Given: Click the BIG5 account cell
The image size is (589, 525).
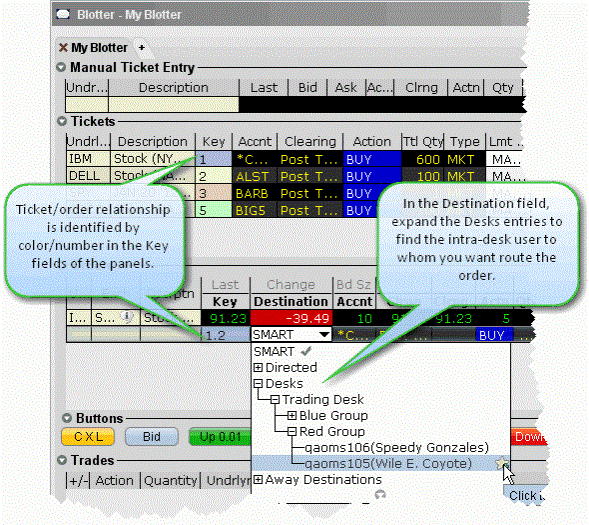Looking at the screenshot, I should 255,210.
